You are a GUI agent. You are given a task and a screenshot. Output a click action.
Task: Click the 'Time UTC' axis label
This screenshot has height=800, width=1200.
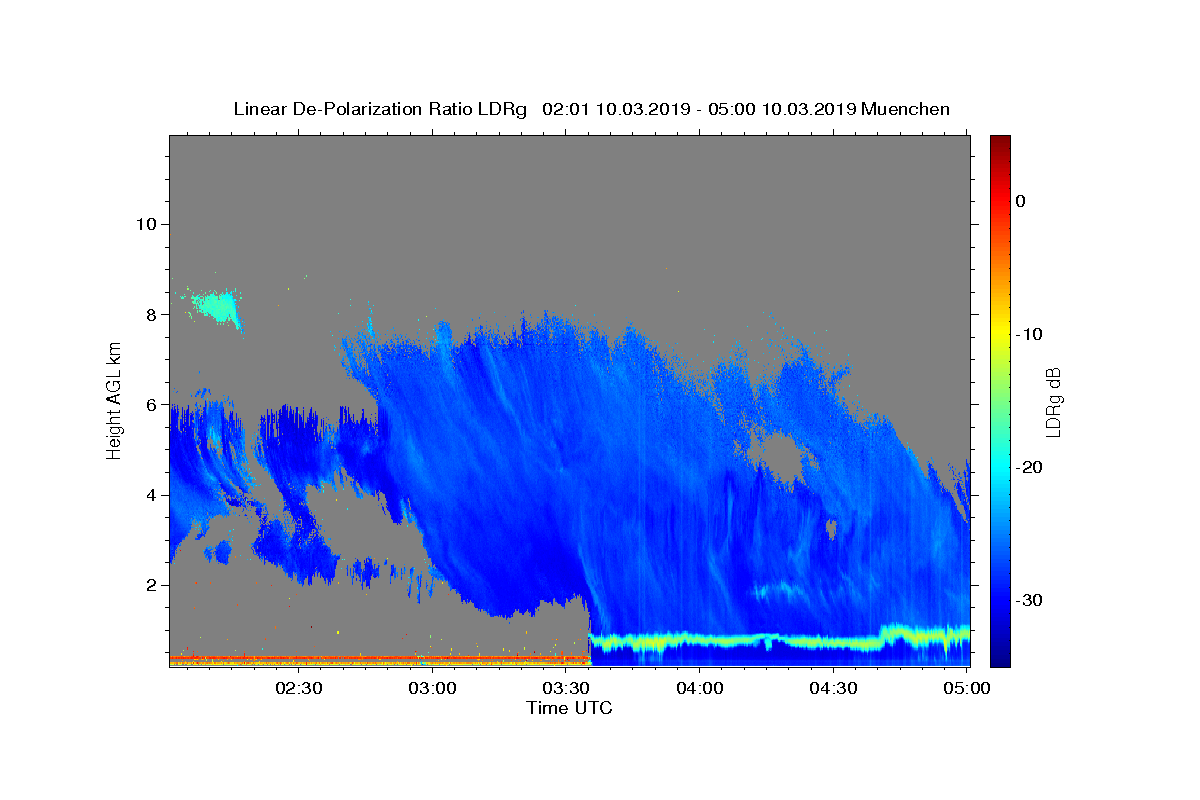tap(569, 708)
